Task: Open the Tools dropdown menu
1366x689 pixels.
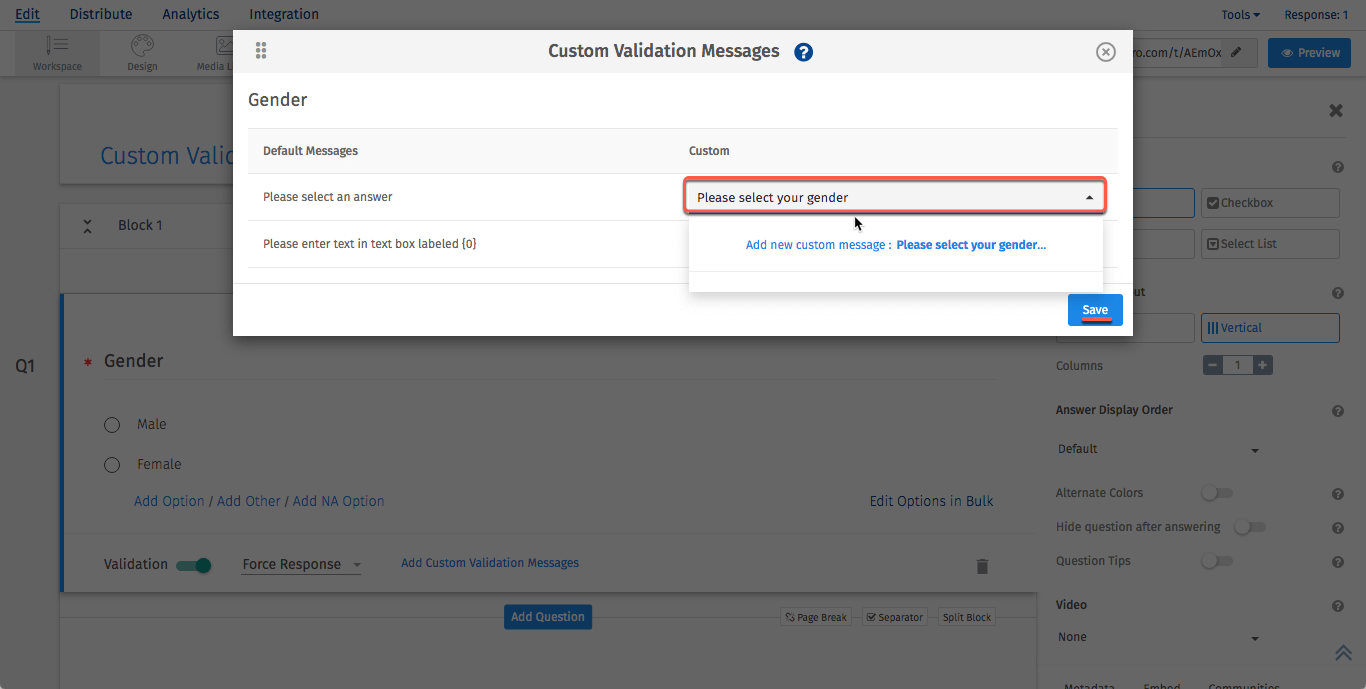Action: pyautogui.click(x=1240, y=15)
